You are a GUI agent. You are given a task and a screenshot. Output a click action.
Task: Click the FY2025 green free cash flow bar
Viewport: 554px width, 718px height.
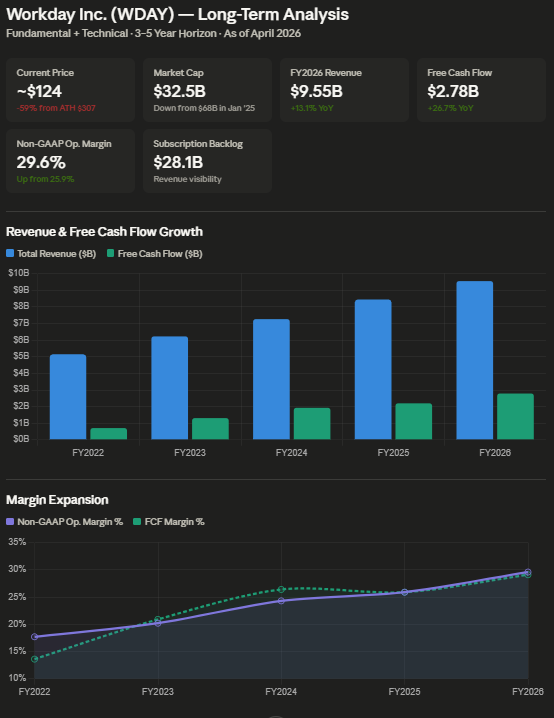click(413, 421)
